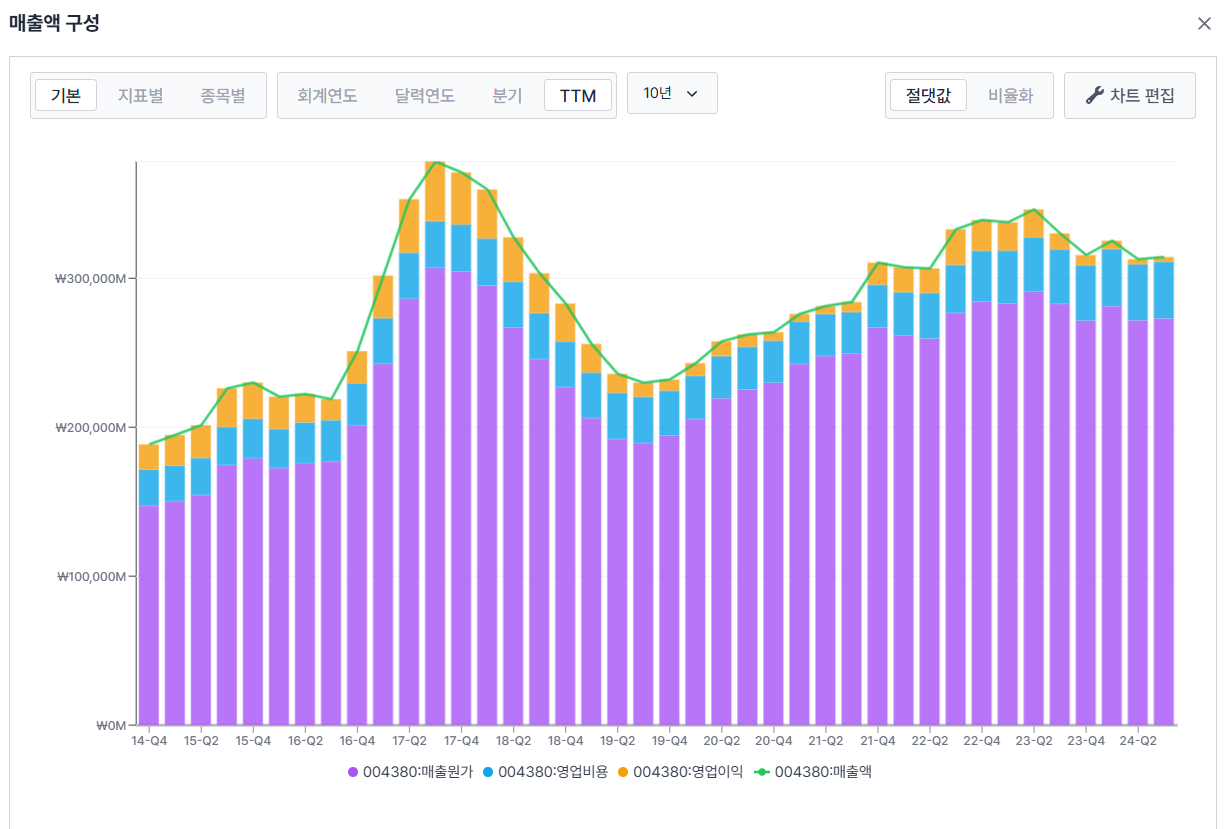Screen dimensions: 1229x829
Task: Select 달력연도 period option
Action: click(425, 96)
